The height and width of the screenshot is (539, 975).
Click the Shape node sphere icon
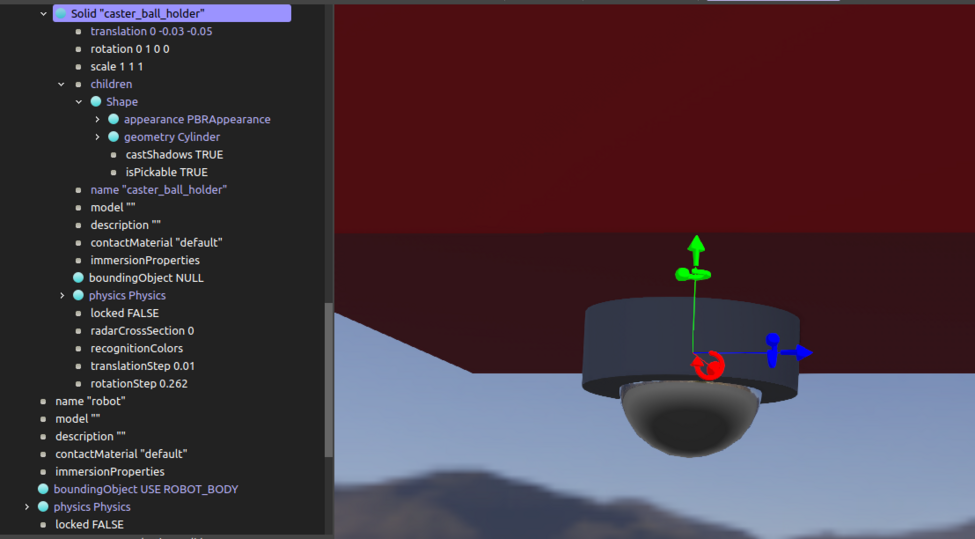96,102
